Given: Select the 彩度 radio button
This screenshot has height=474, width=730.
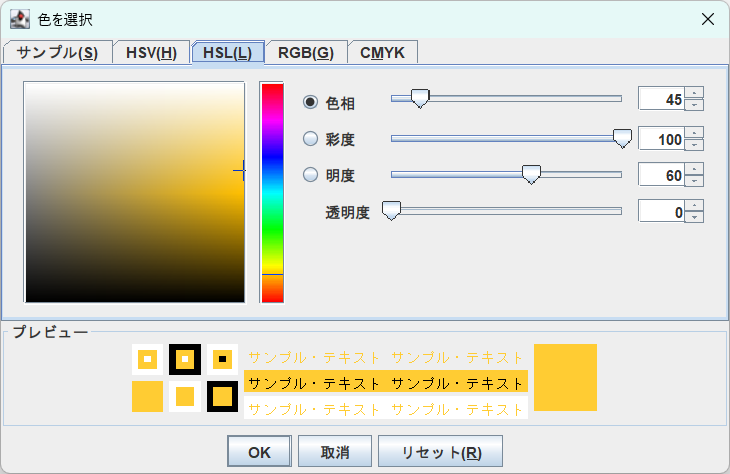Looking at the screenshot, I should (x=311, y=138).
